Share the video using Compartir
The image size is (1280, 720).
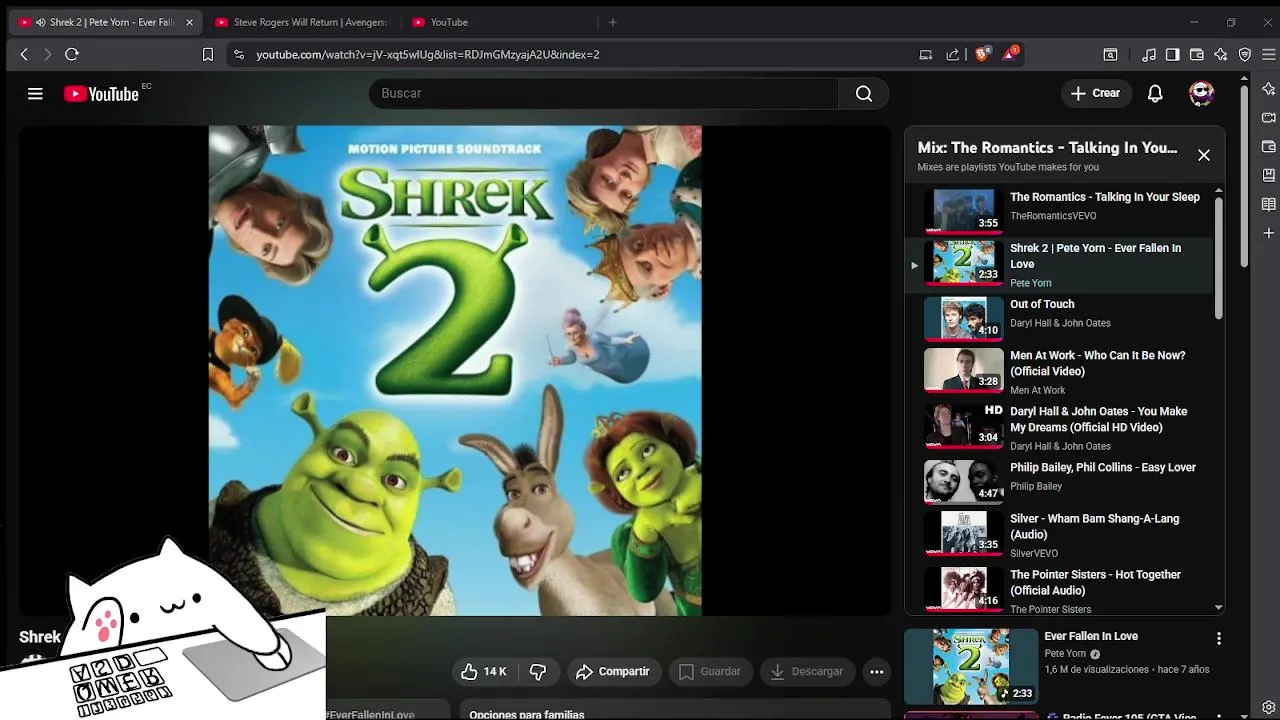point(613,672)
